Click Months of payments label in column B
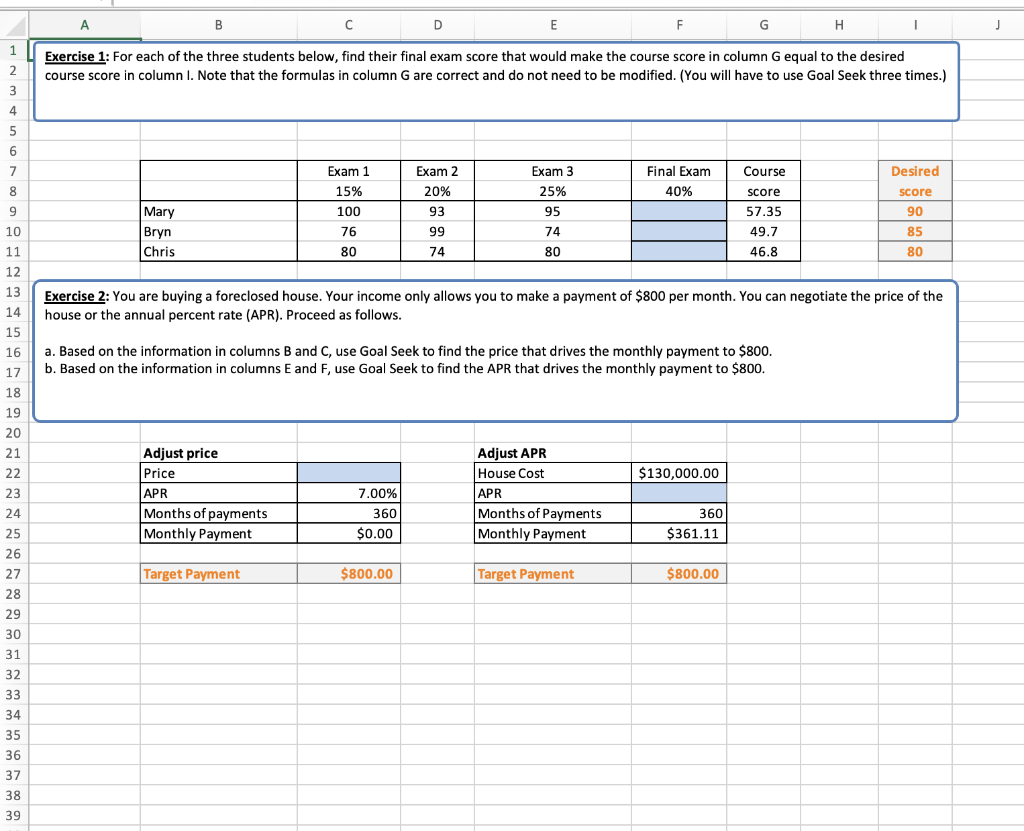 [x=218, y=513]
